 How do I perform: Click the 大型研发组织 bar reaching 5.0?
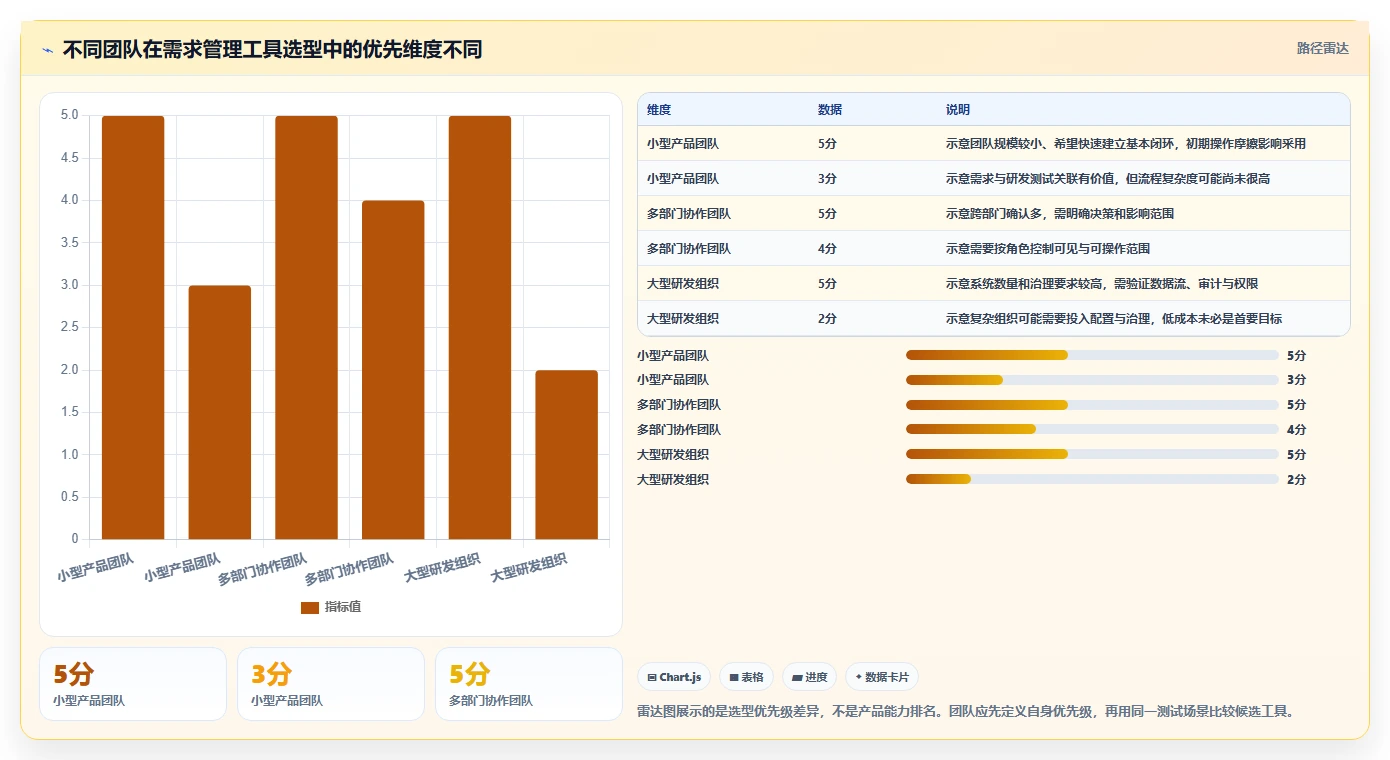coord(480,328)
